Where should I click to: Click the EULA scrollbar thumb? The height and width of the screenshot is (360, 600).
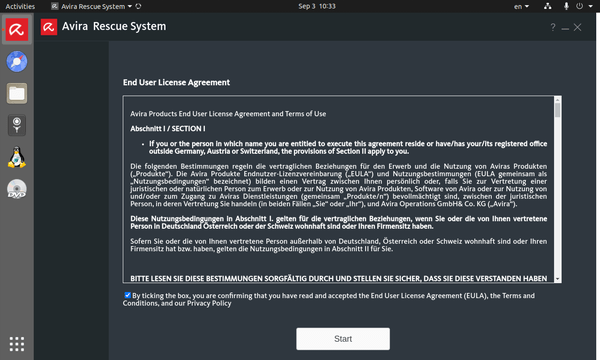tap(558, 110)
